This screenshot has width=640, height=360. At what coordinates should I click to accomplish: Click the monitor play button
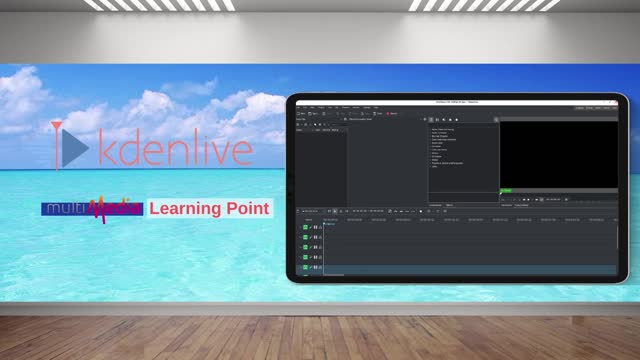528,200
